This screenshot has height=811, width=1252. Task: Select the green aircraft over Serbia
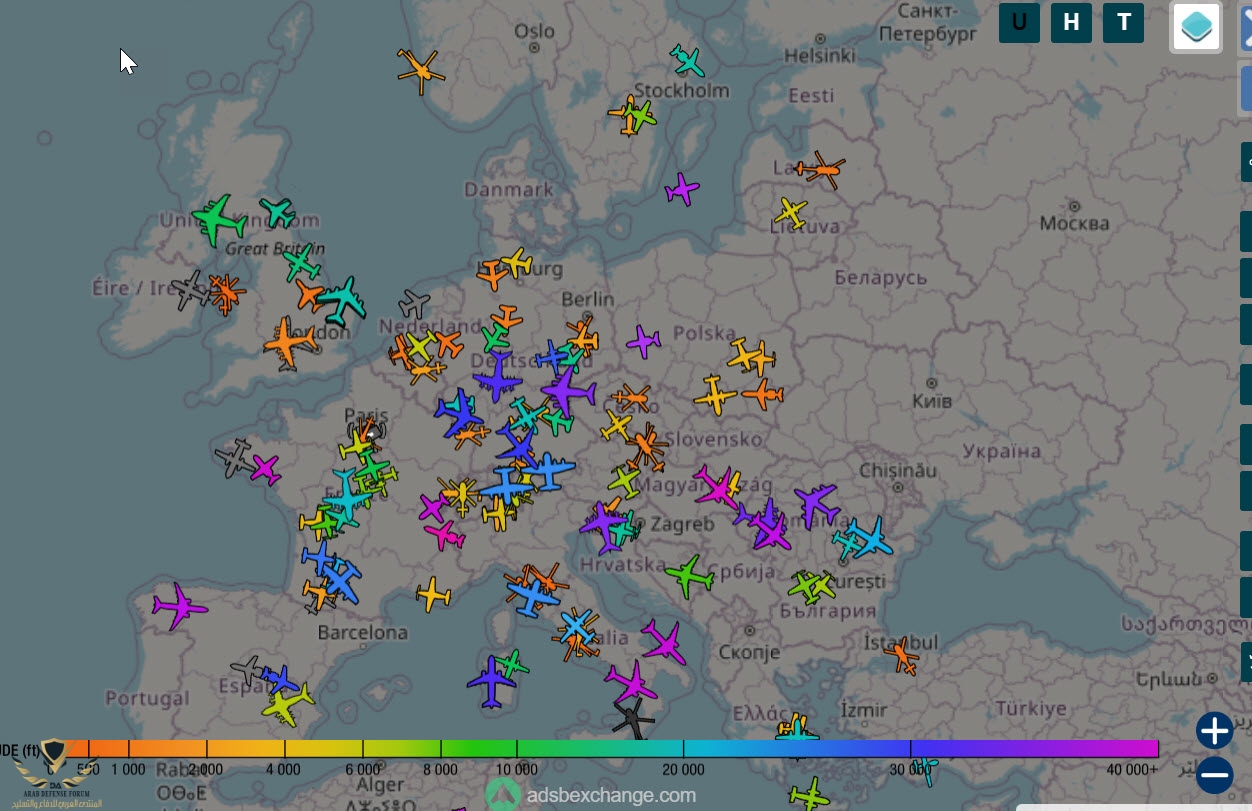(x=689, y=576)
